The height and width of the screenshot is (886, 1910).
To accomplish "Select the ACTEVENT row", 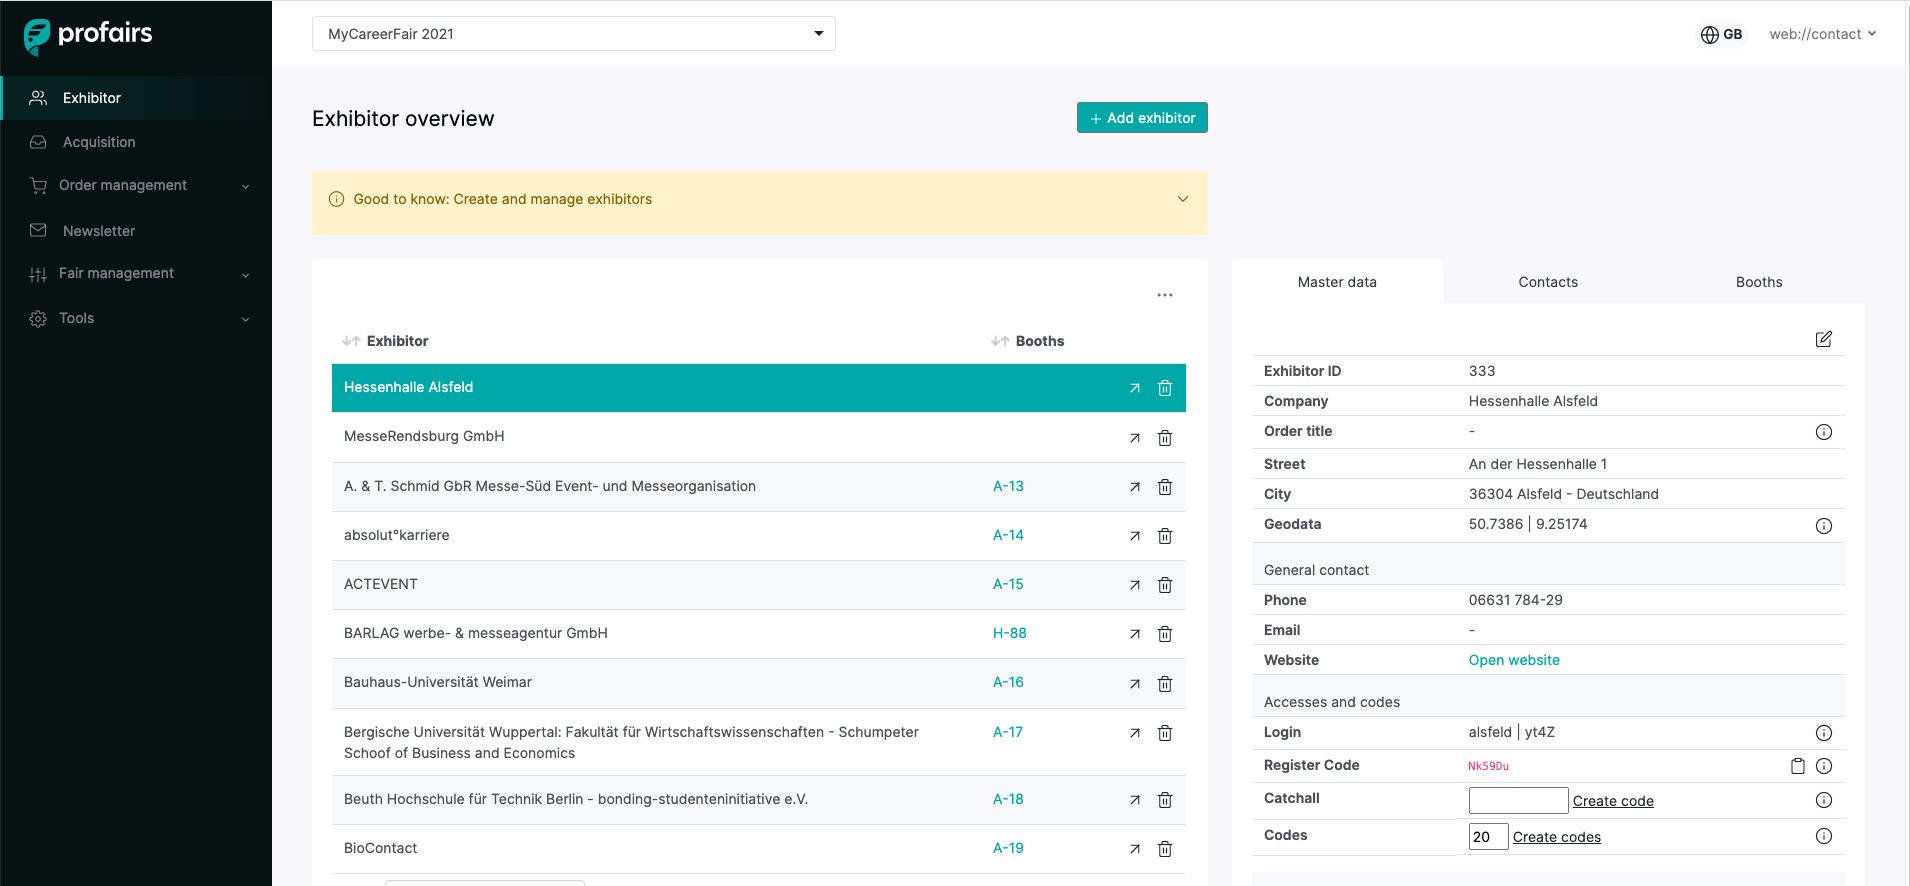I will point(759,584).
